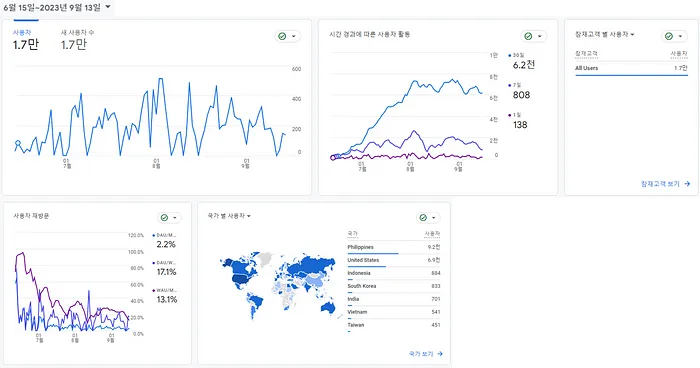
Task: Click the 6.9천 value for United States
Action: (x=433, y=260)
